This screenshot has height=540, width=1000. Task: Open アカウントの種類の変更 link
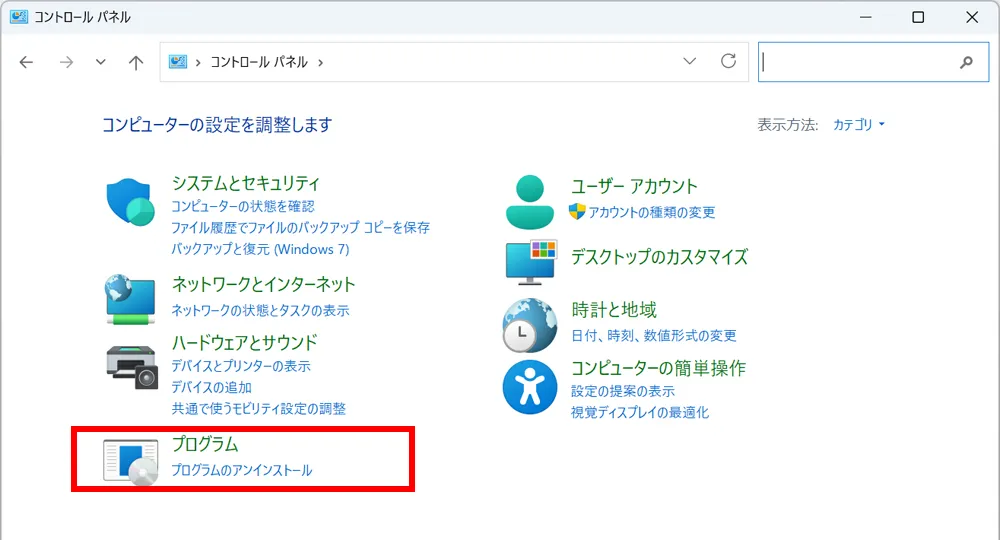(x=651, y=212)
